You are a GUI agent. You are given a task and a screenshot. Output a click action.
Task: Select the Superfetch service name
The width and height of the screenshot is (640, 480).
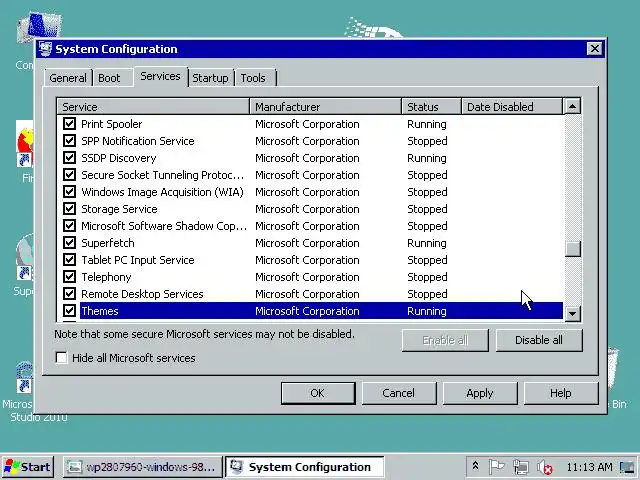click(108, 243)
